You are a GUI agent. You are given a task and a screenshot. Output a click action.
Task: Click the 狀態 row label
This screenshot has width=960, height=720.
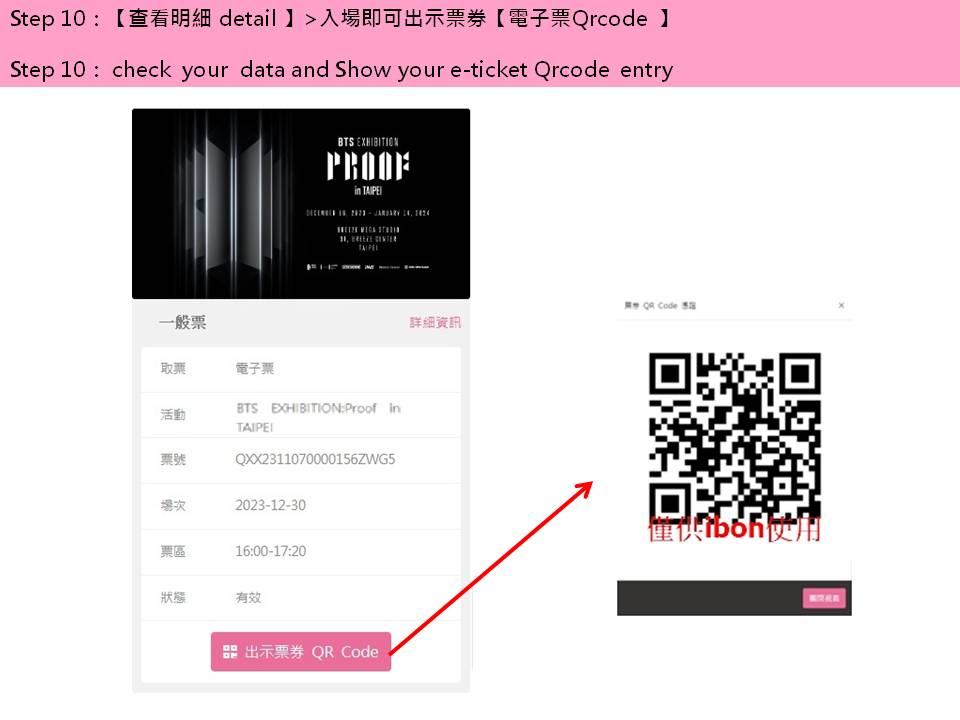click(x=173, y=598)
